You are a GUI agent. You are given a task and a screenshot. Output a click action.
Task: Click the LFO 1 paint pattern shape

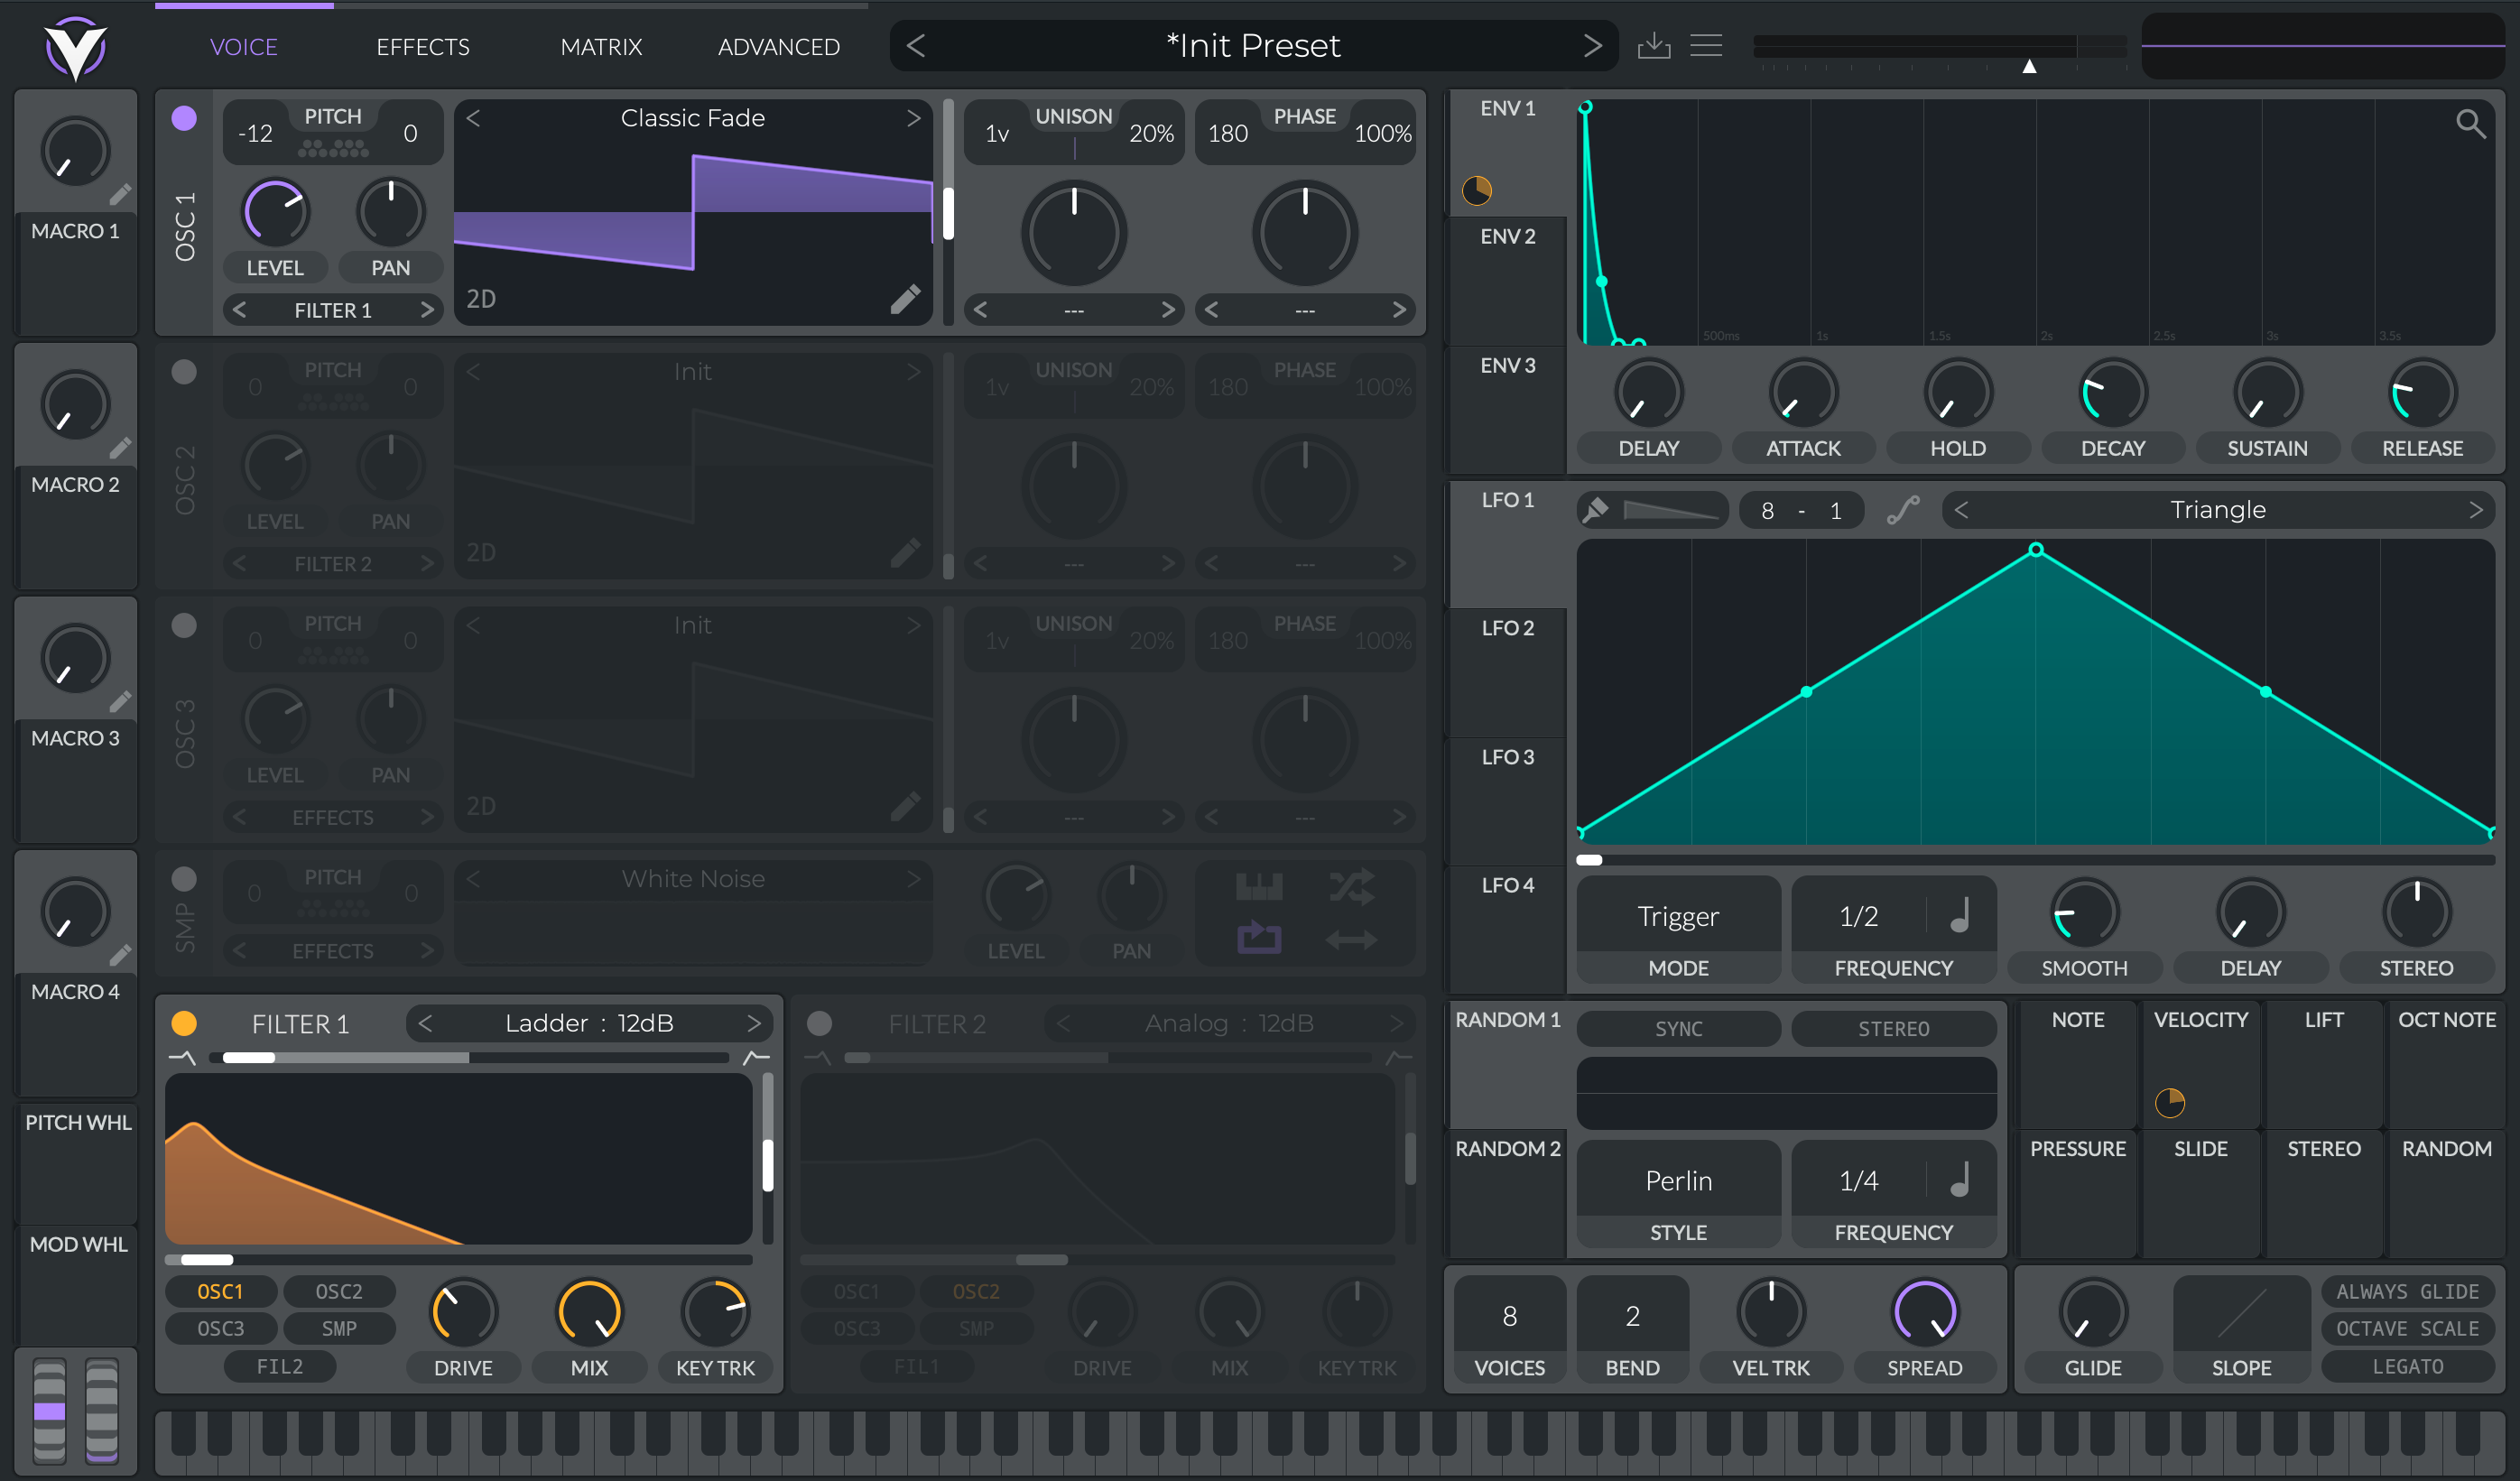click(x=1671, y=511)
